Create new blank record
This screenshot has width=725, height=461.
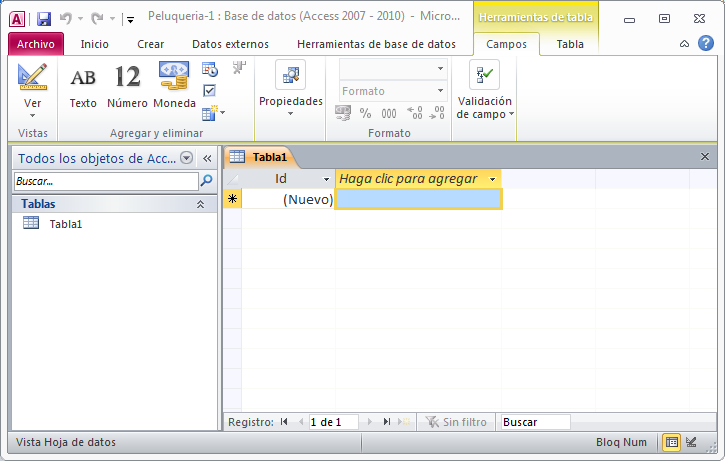pos(404,421)
